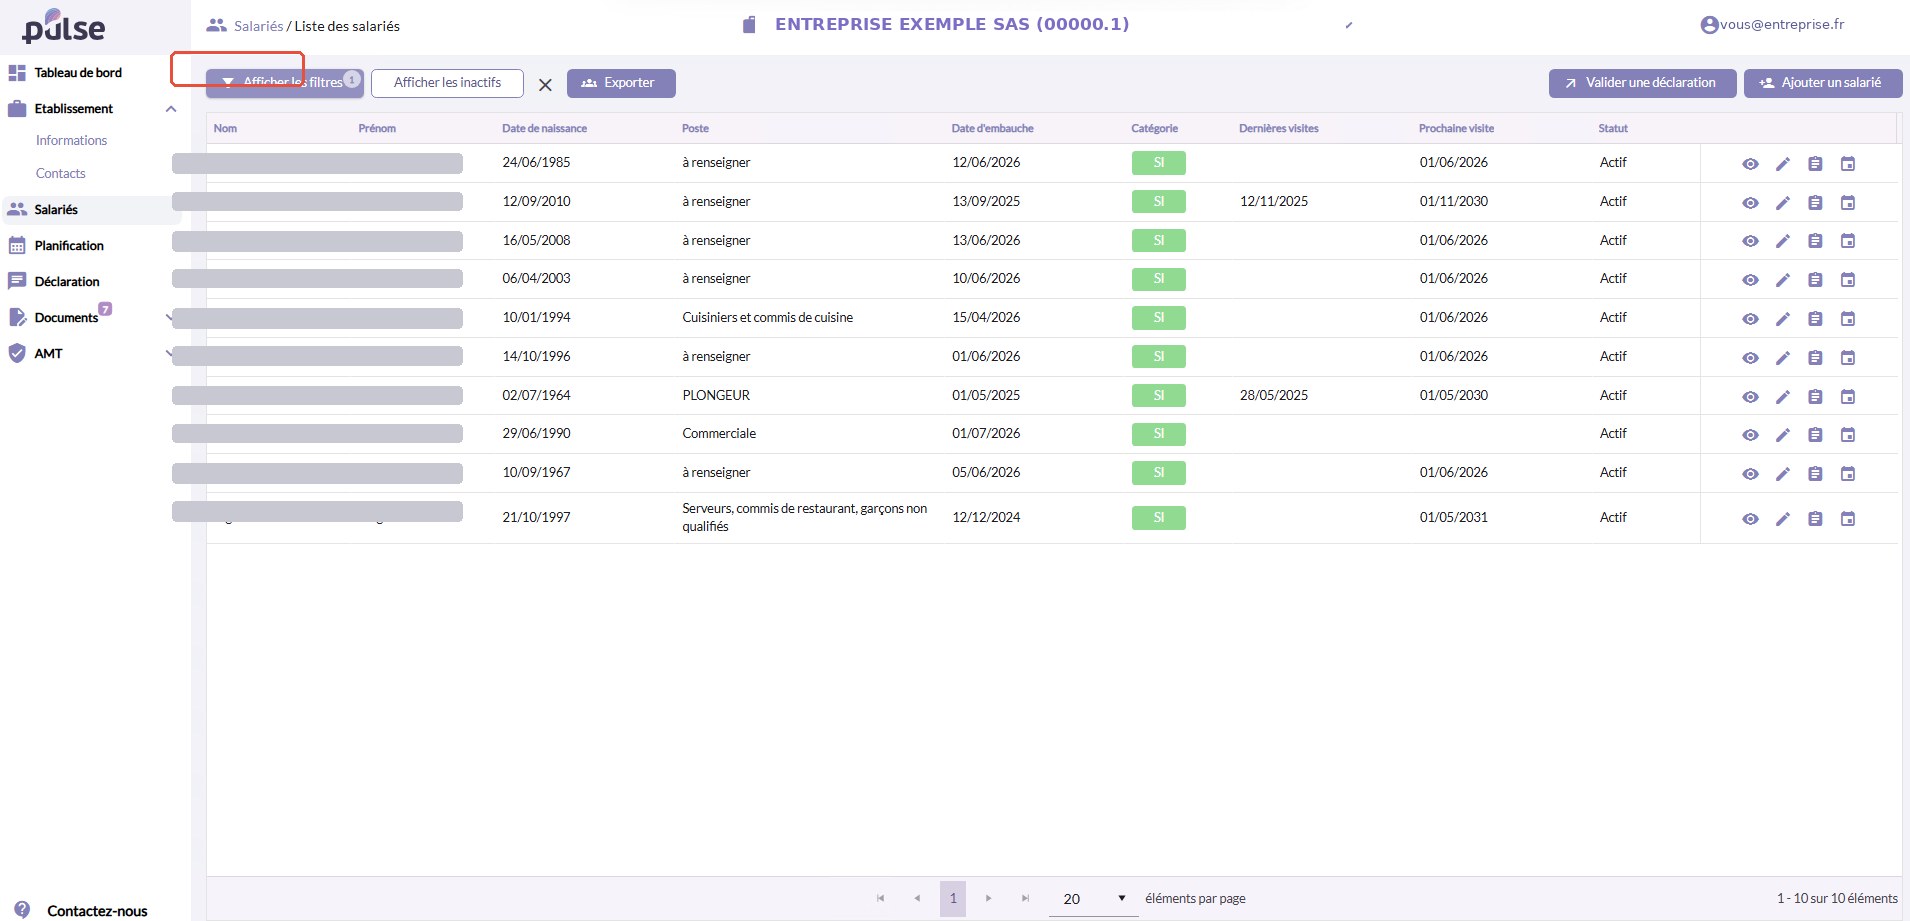Click eye icon in PLONGEUR row
This screenshot has width=1910, height=921.
[1750, 397]
